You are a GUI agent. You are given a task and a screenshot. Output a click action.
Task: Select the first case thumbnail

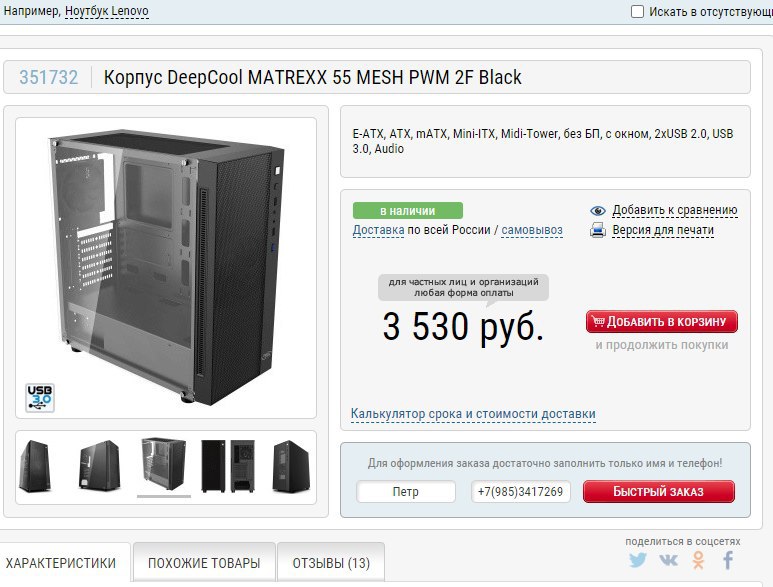pos(35,466)
